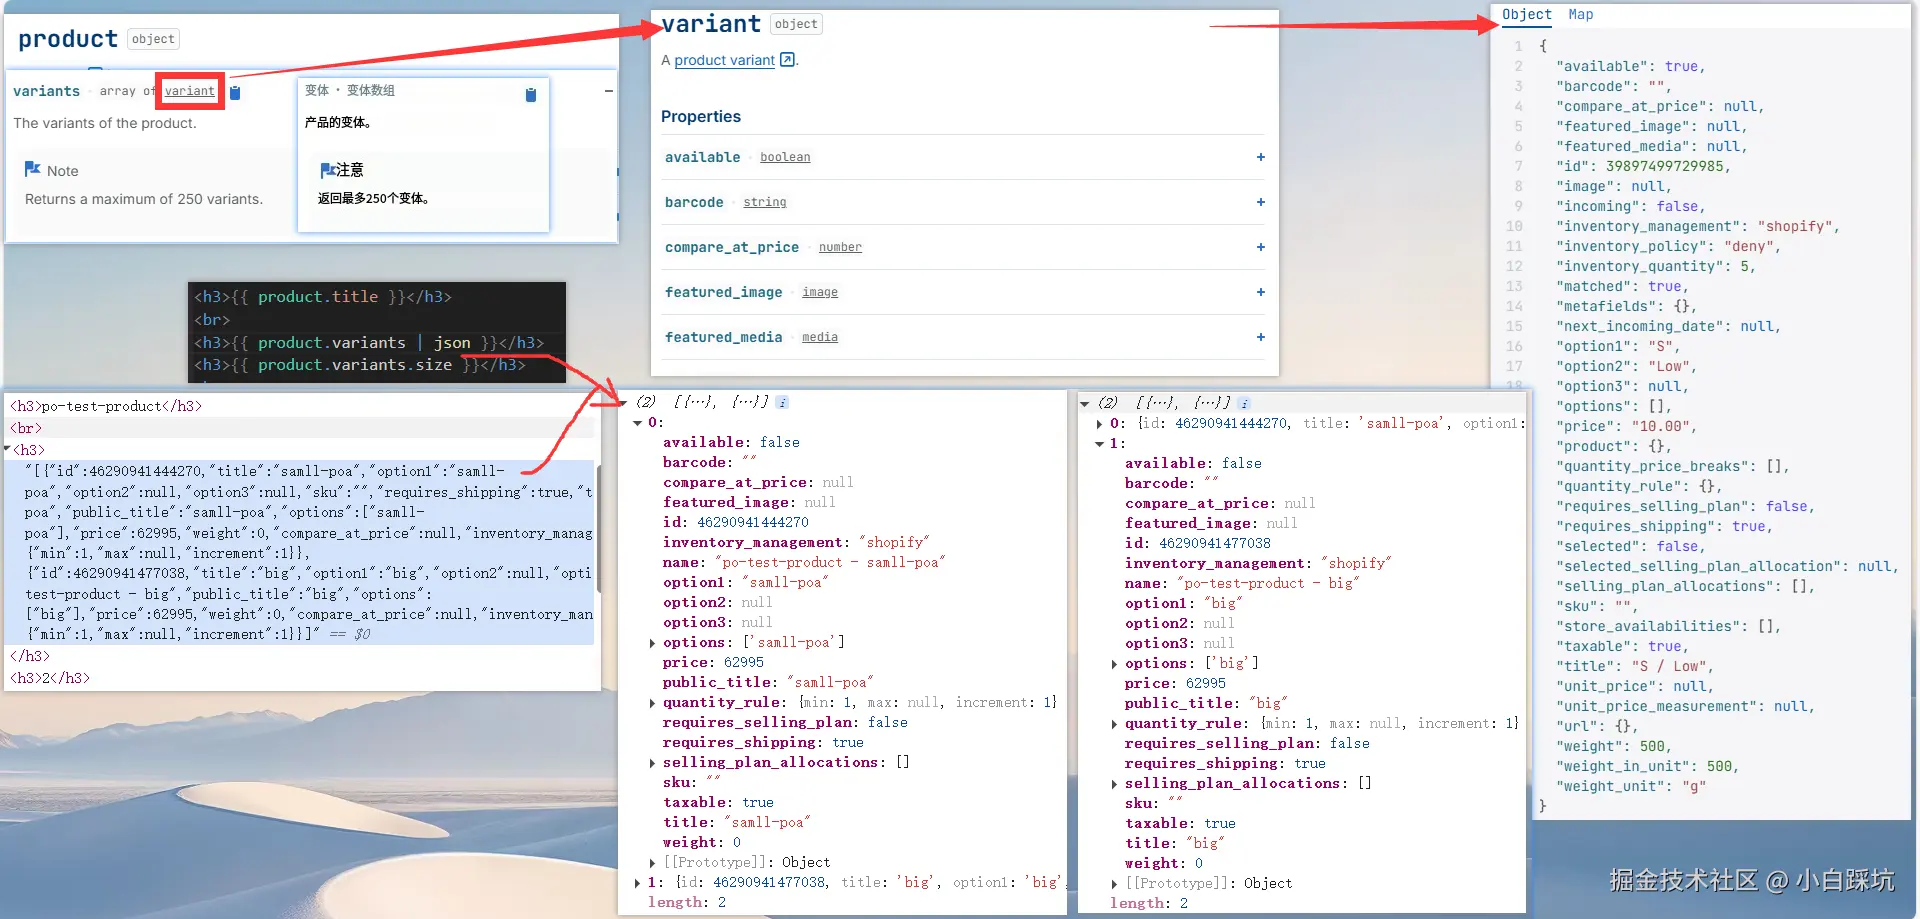Image resolution: width=1920 pixels, height=919 pixels.
Task: Click 'The variants of the product.' description
Action: (x=105, y=123)
